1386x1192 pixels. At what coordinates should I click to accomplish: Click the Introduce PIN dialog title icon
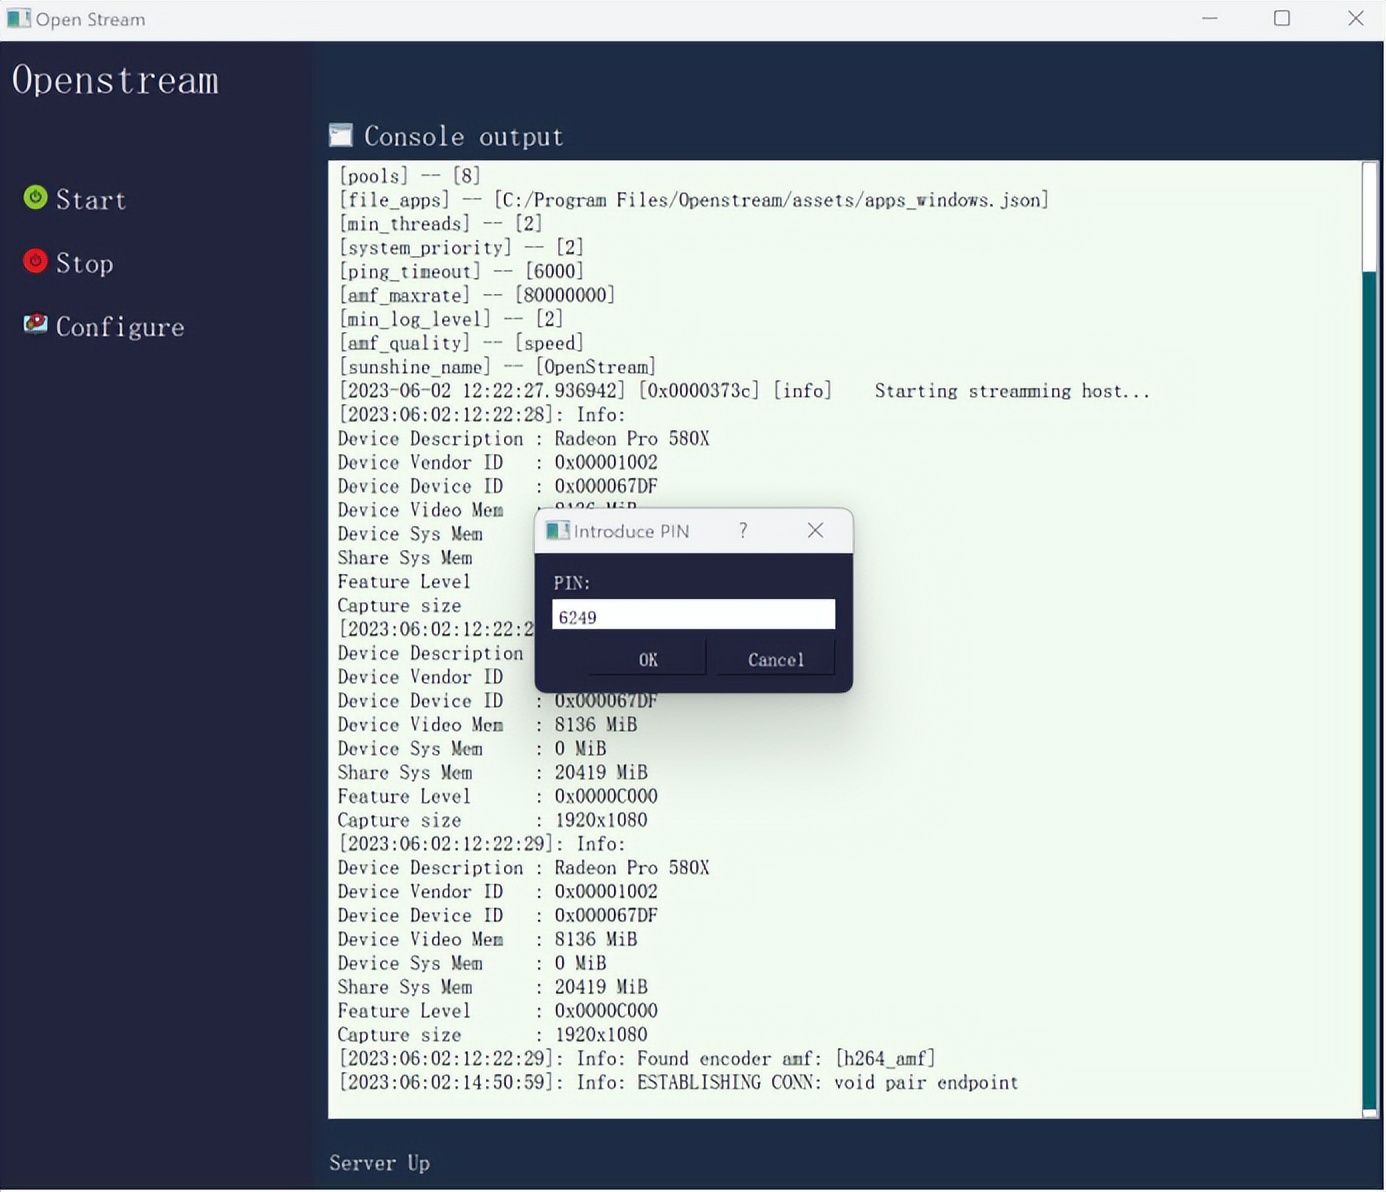point(557,530)
